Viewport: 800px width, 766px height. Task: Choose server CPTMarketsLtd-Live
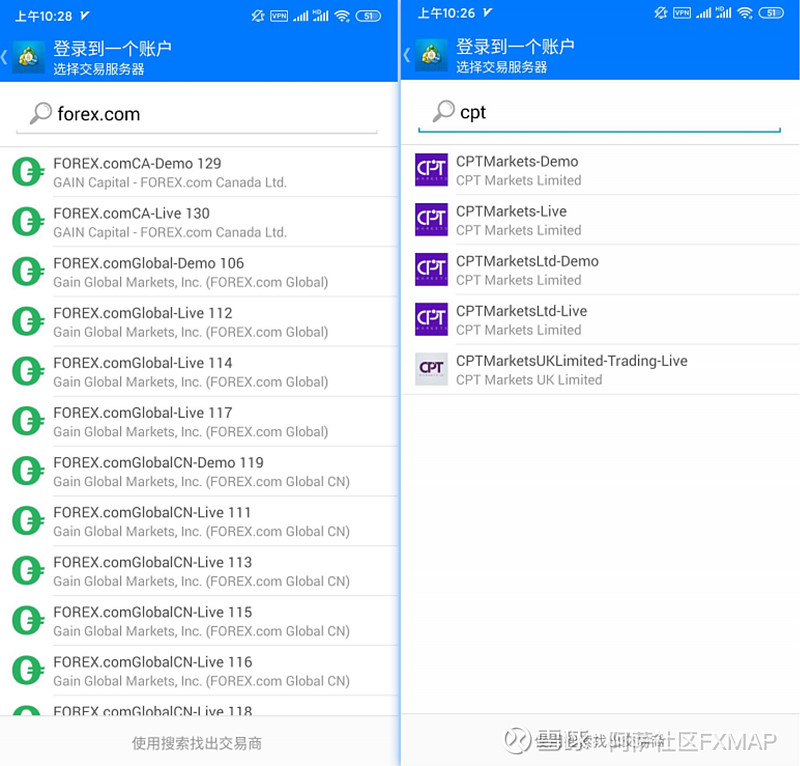click(601, 319)
